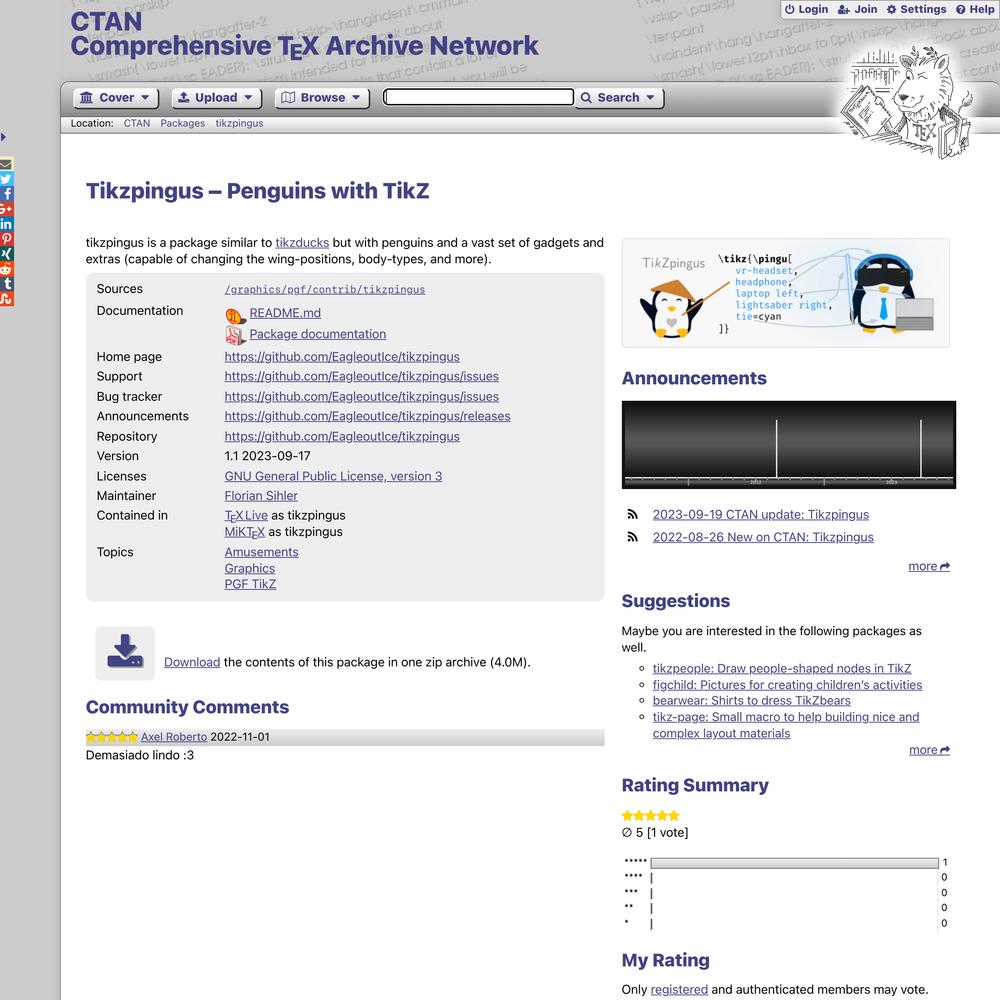Go to Packages in the breadcrumb
The width and height of the screenshot is (1000, 1000).
(182, 123)
